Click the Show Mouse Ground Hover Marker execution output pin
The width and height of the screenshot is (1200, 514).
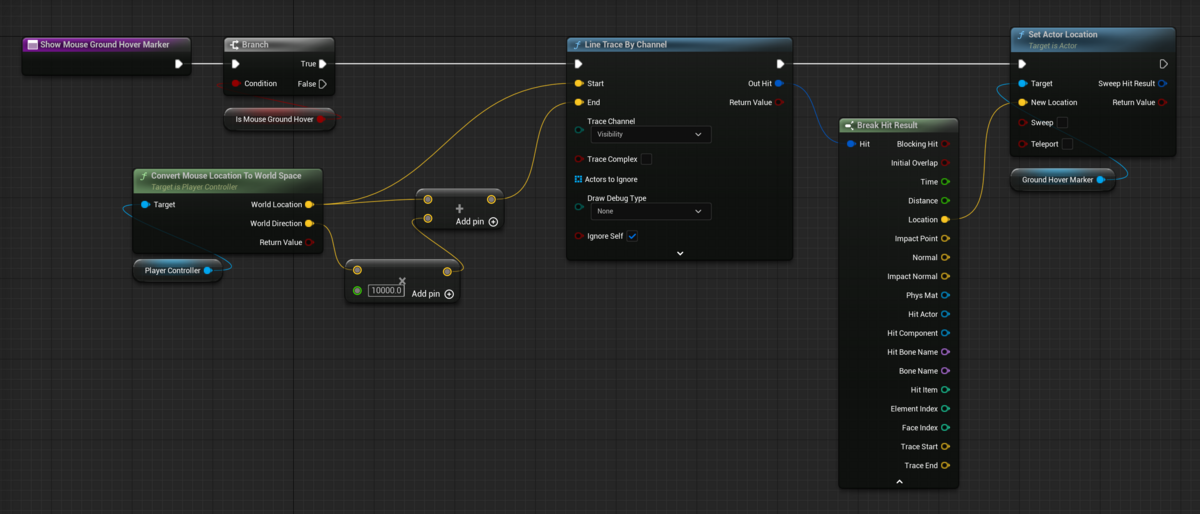point(179,64)
